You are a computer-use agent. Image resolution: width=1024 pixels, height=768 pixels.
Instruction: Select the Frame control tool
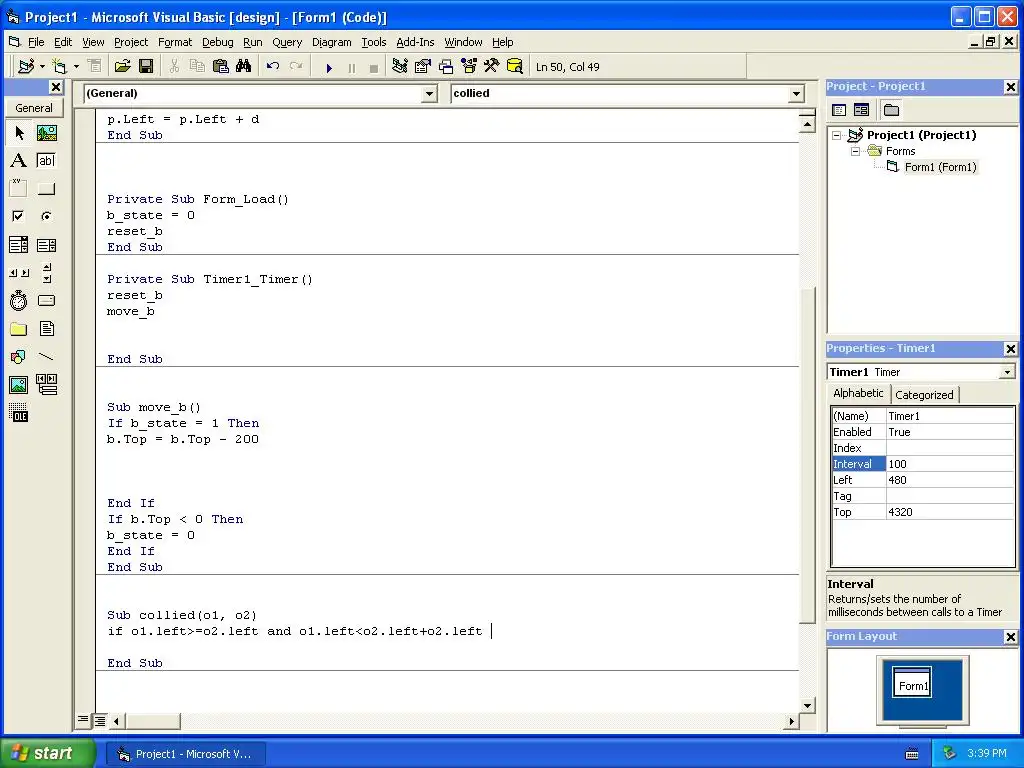click(x=19, y=189)
